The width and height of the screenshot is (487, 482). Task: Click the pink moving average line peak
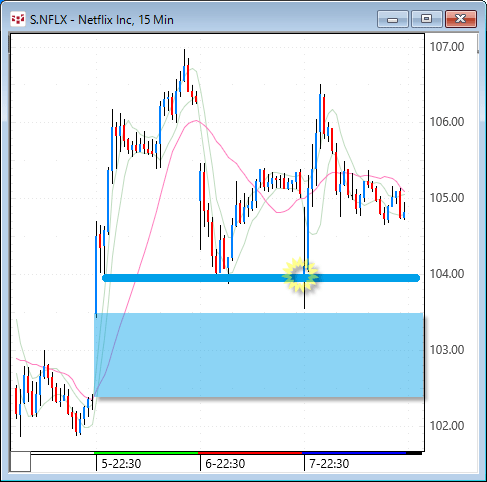[x=196, y=121]
